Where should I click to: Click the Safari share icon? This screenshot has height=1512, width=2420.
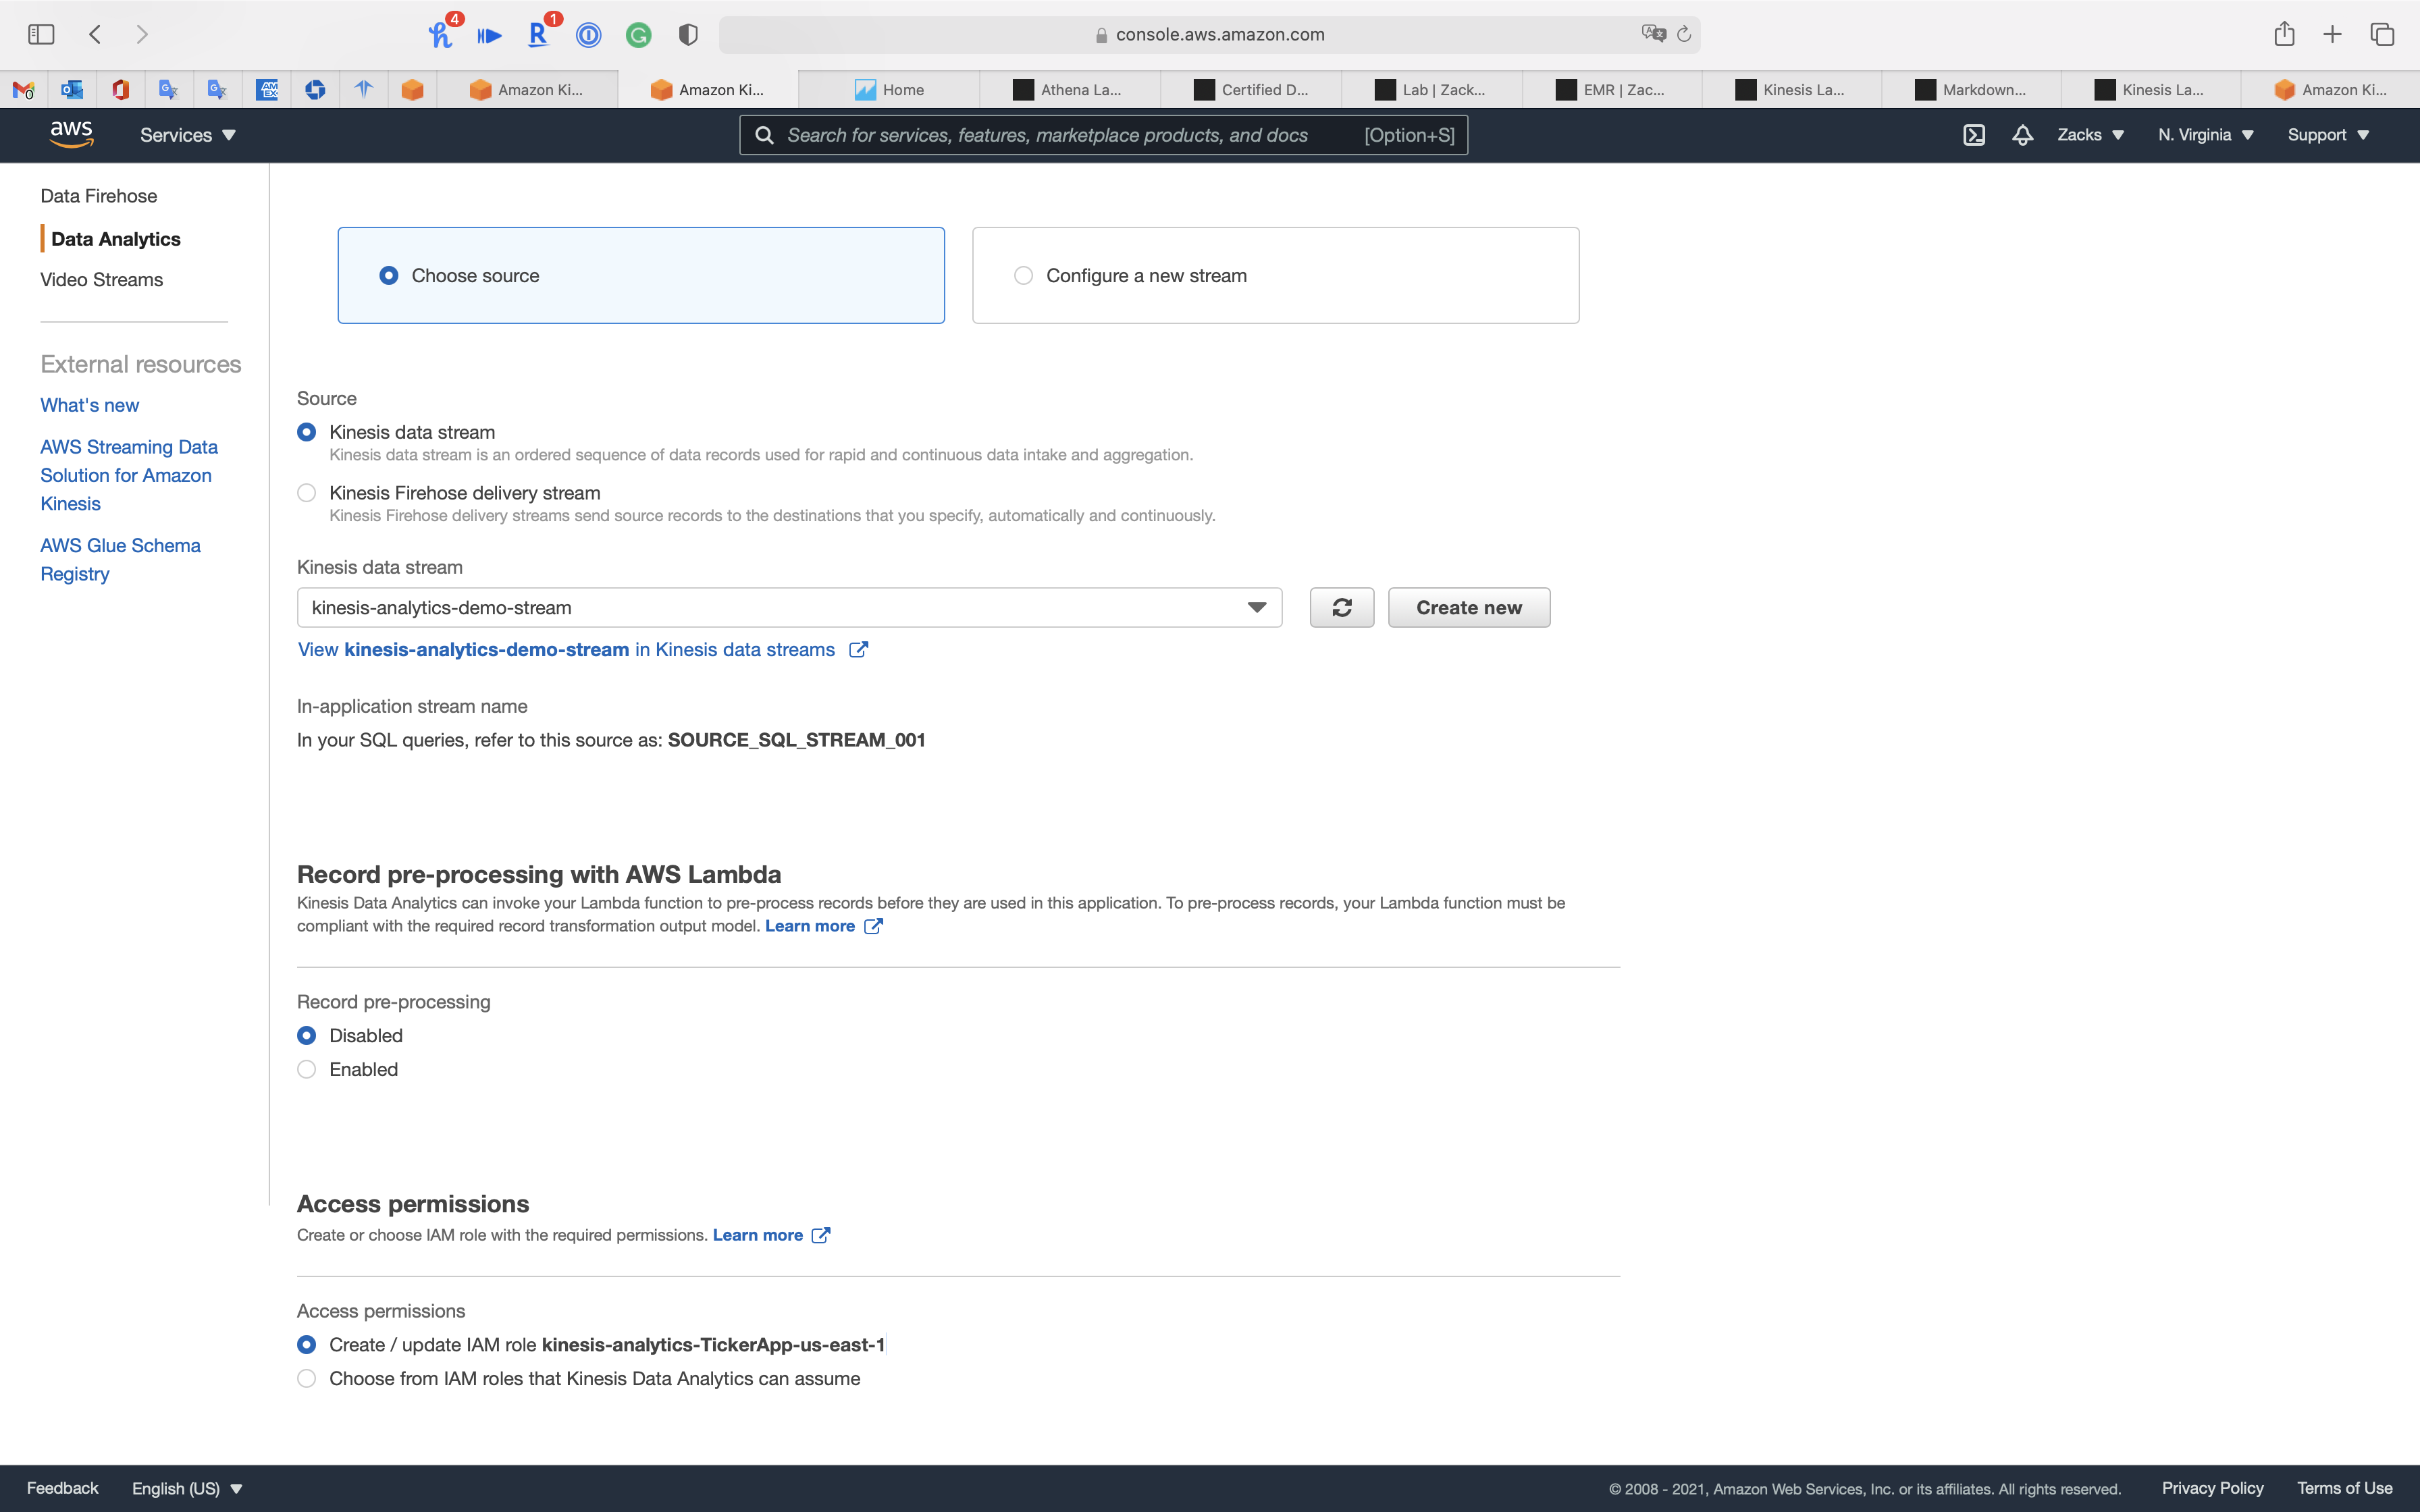tap(2284, 34)
